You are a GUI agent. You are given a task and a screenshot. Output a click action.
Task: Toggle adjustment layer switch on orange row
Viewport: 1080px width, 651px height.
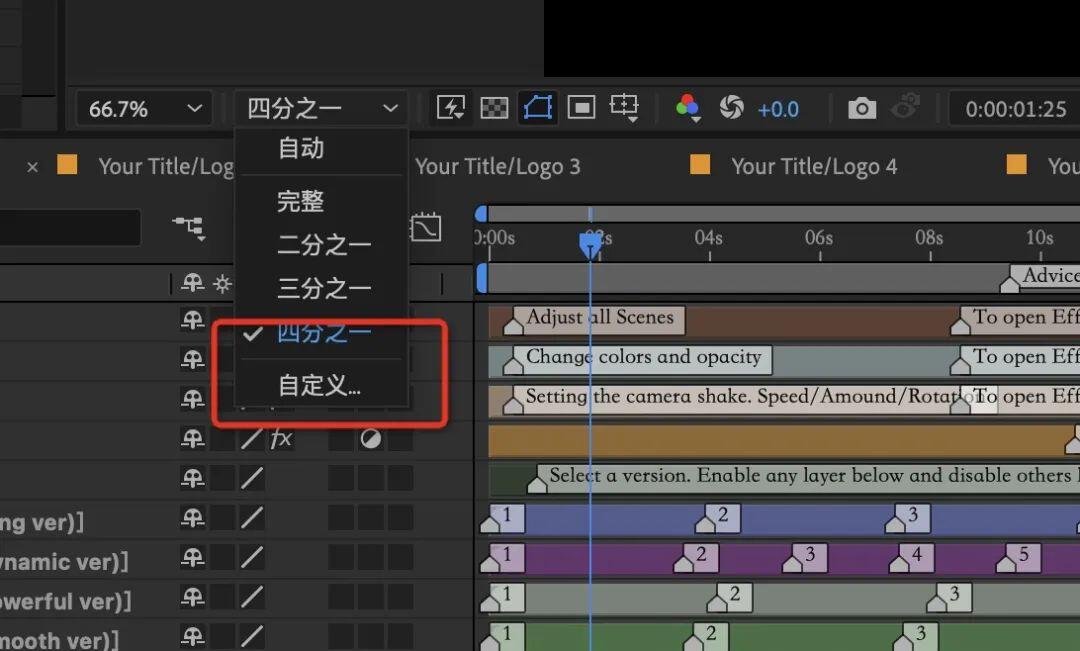coord(371,438)
